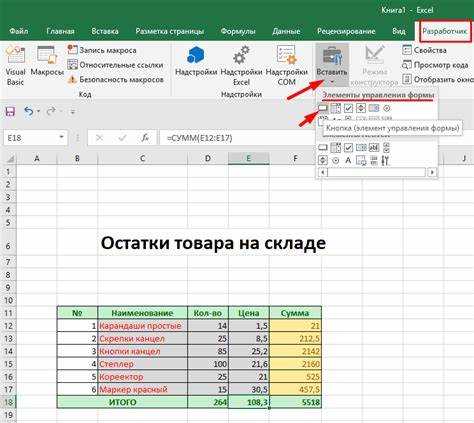The height and width of the screenshot is (423, 474).
Task: Toggle Относительные ссылки option
Action: pos(115,65)
